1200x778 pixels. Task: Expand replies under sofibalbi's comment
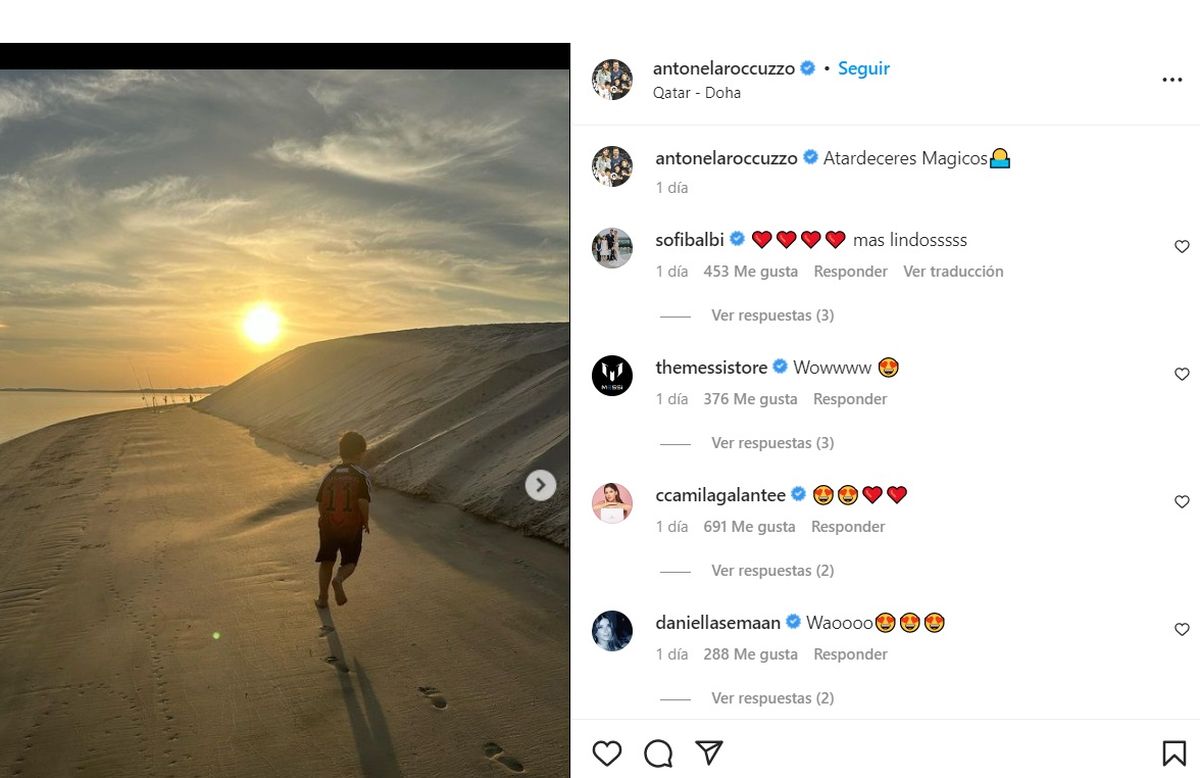772,315
